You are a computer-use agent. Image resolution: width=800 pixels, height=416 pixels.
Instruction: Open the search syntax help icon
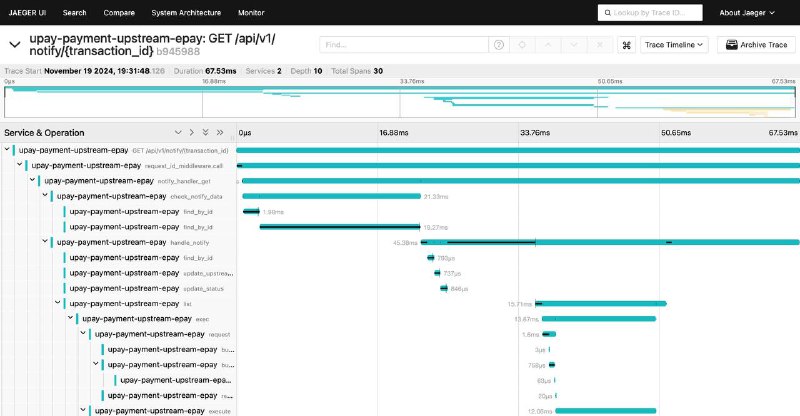[x=499, y=45]
